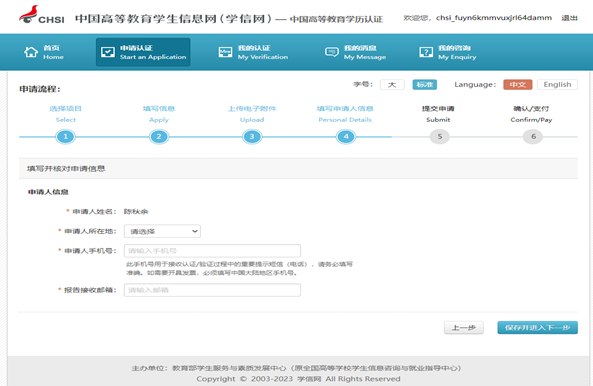This screenshot has width=593, height=386.
Task: Click the applicant mobile number input field
Action: (212, 251)
